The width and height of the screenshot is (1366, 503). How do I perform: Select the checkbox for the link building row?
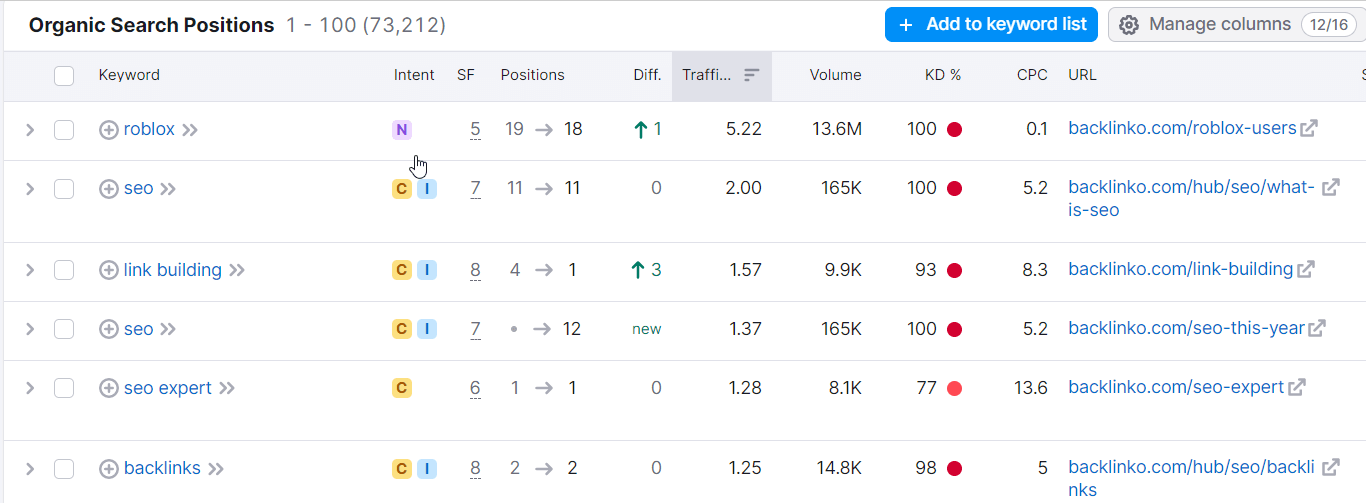coord(64,270)
